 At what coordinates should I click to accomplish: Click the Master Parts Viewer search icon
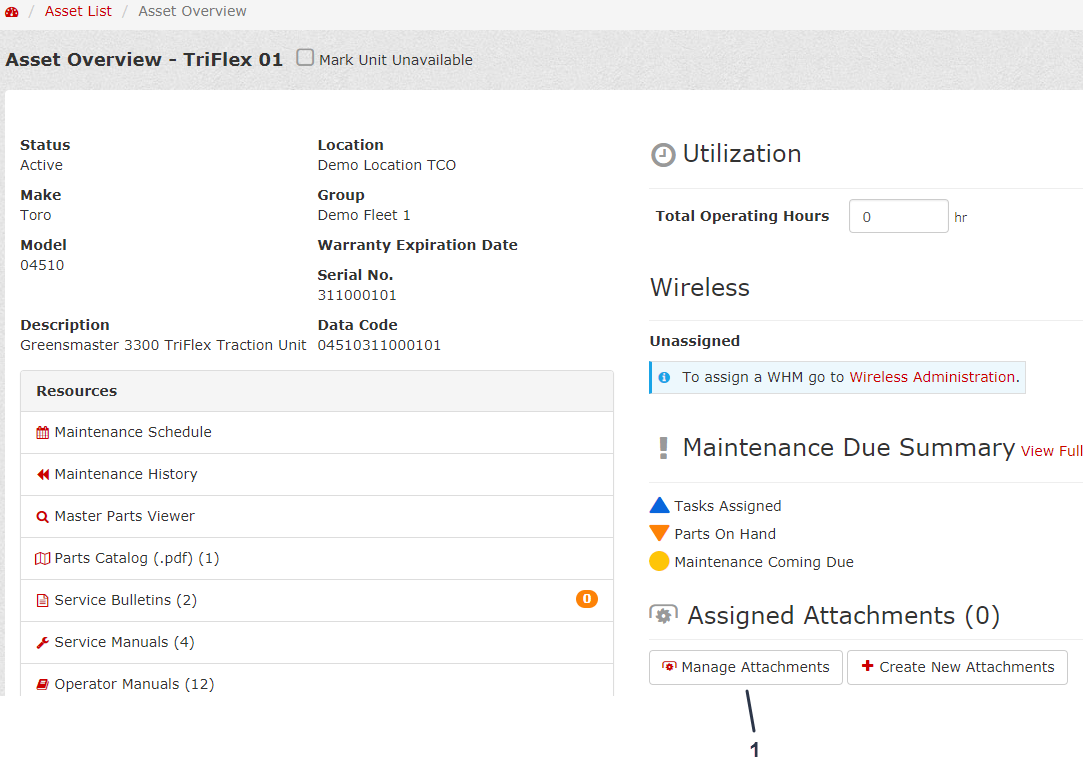[x=42, y=517]
